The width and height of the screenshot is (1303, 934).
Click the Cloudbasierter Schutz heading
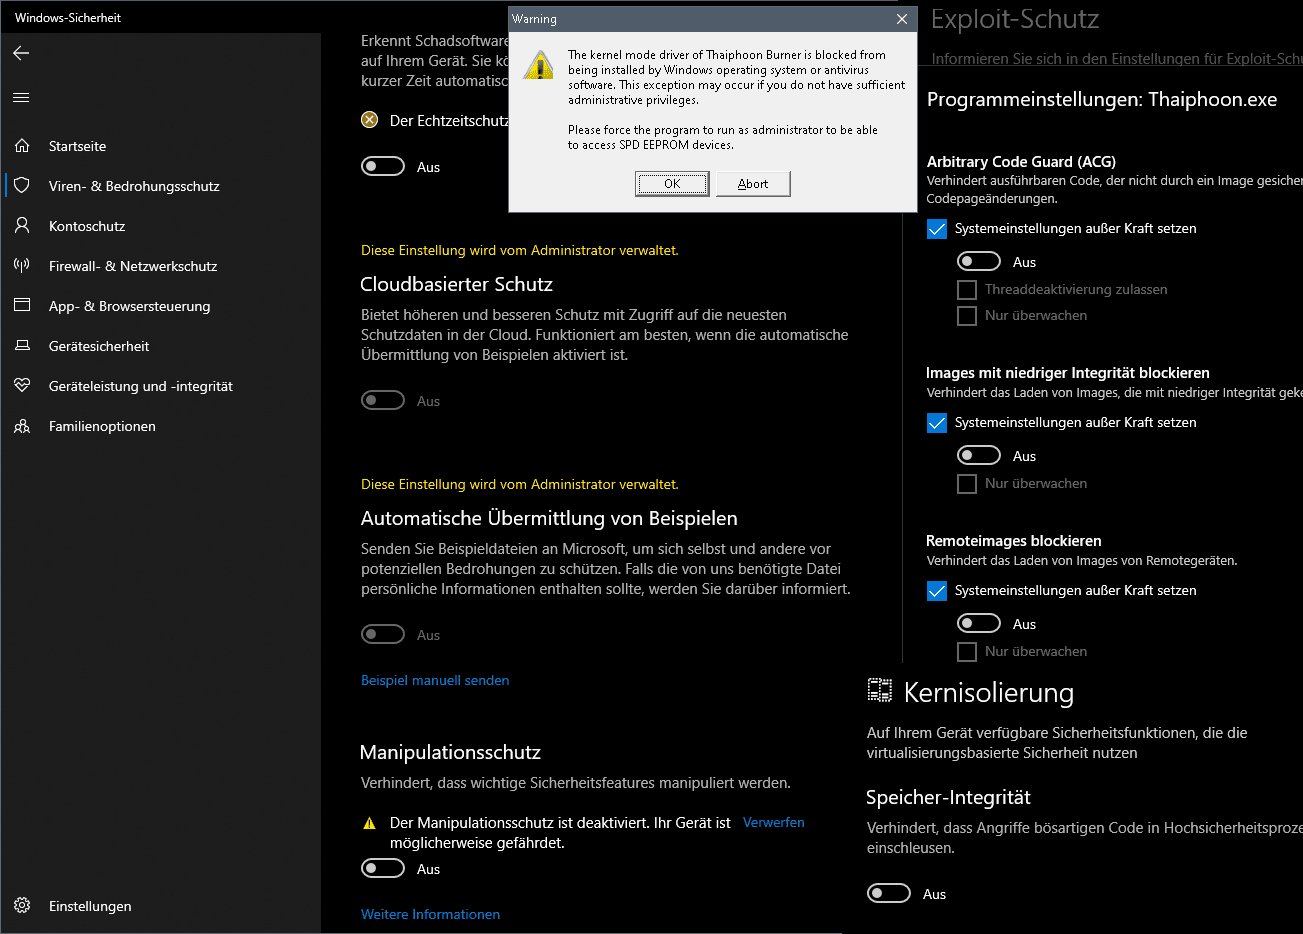click(456, 284)
